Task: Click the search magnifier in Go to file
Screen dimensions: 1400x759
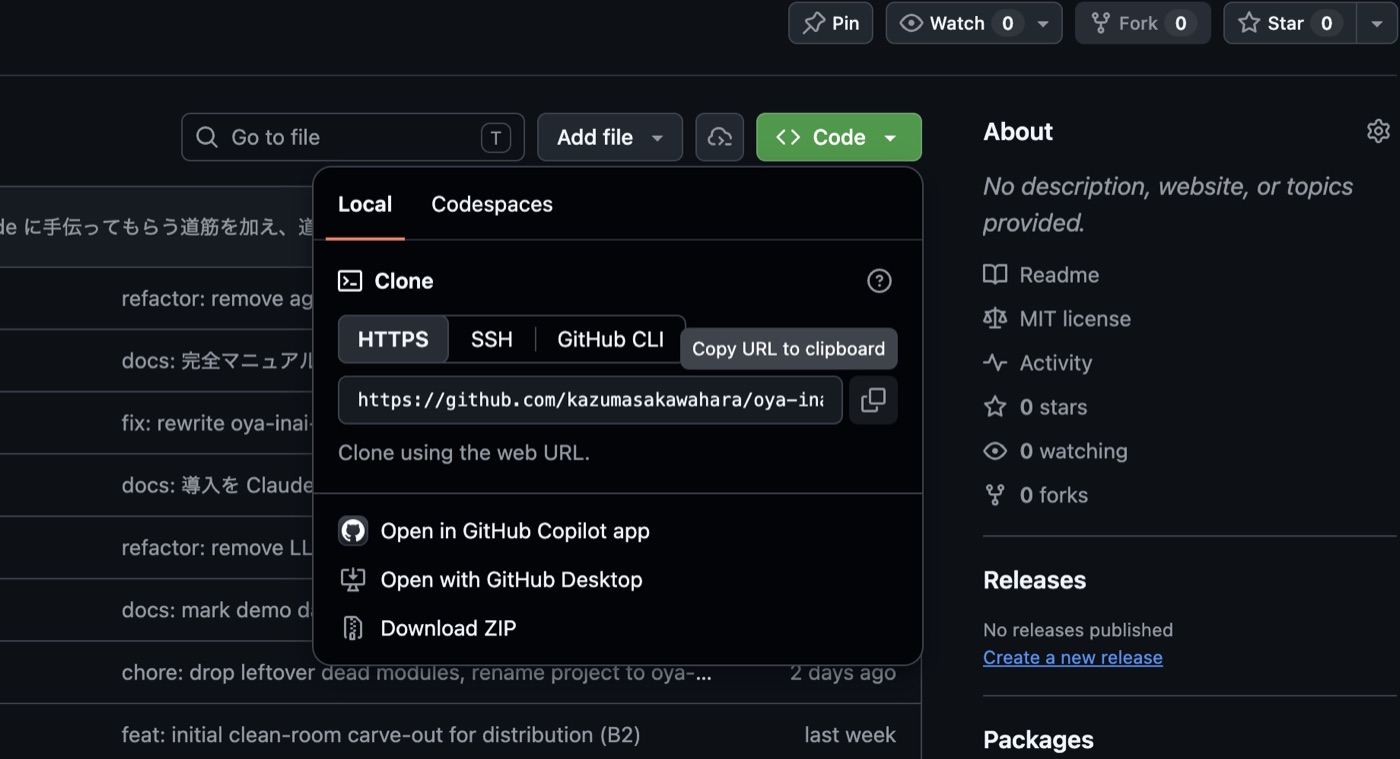Action: [207, 137]
